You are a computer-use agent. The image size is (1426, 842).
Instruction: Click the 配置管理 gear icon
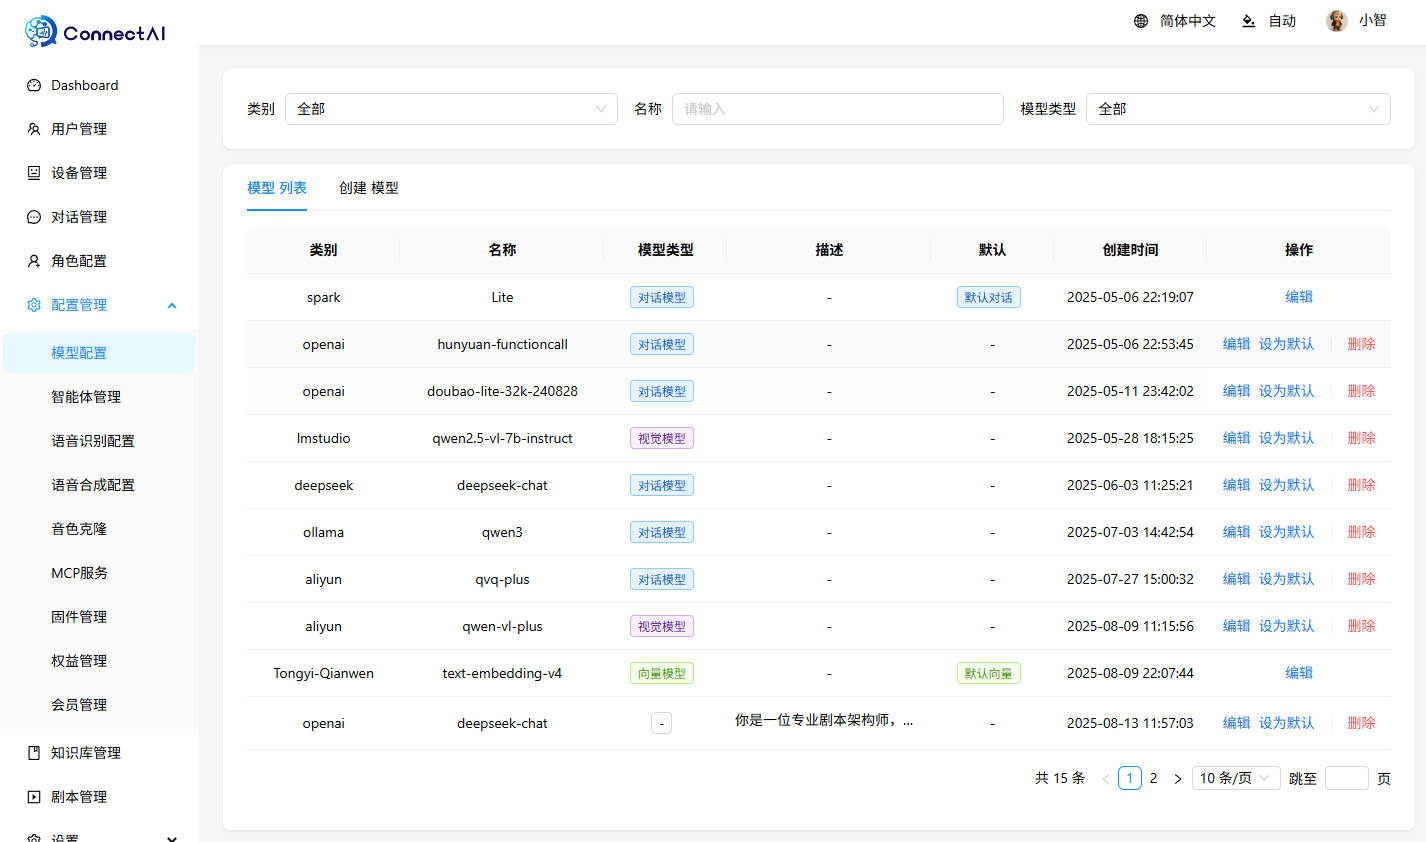pyautogui.click(x=34, y=305)
